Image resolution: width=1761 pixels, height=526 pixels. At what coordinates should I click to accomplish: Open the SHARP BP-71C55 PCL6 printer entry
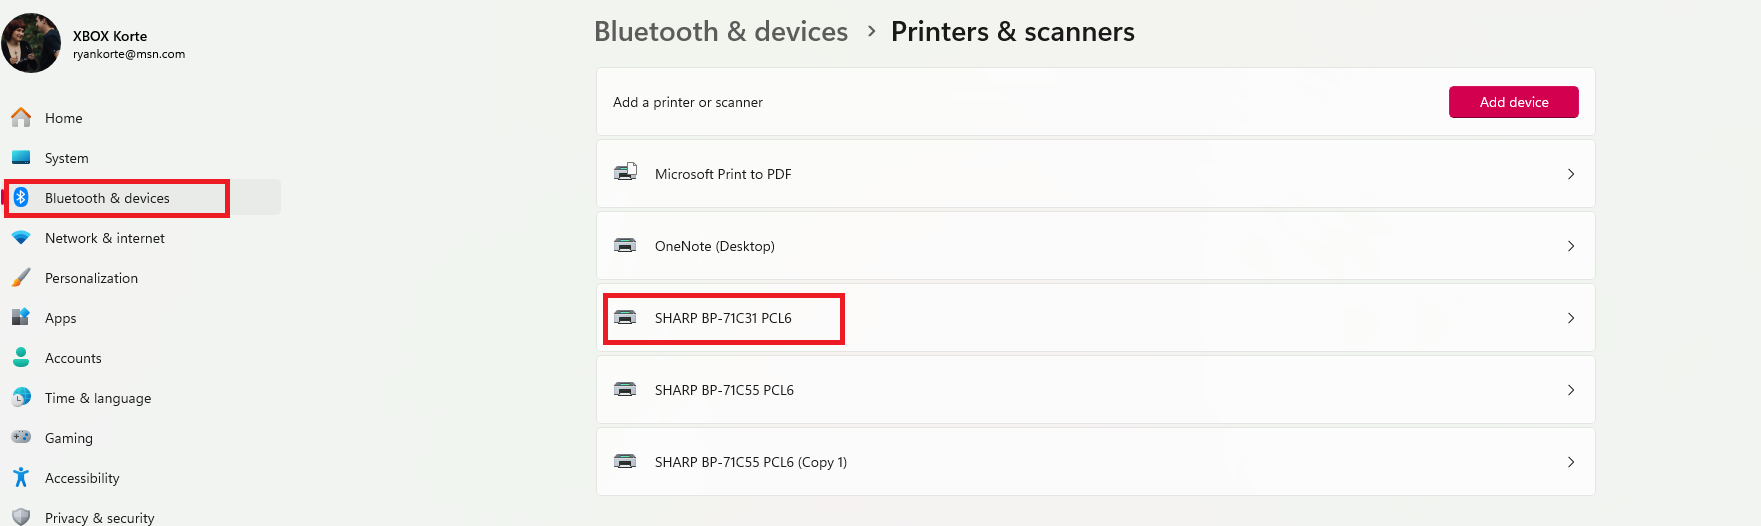click(724, 390)
